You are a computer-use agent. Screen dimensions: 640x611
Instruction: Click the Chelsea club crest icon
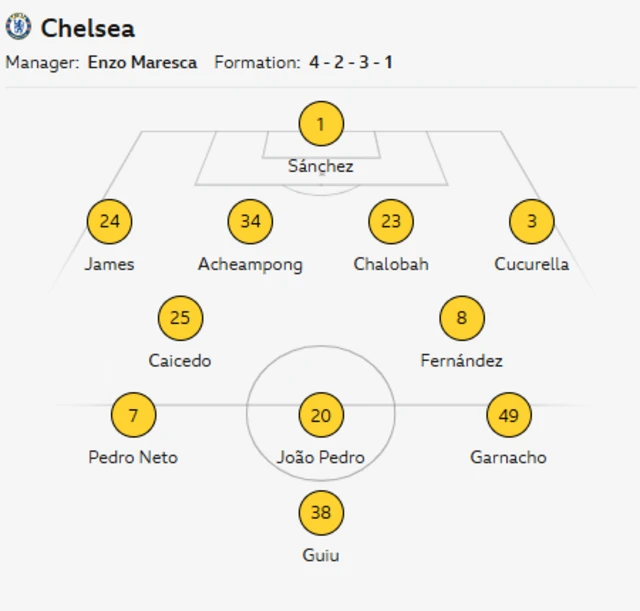click(18, 27)
